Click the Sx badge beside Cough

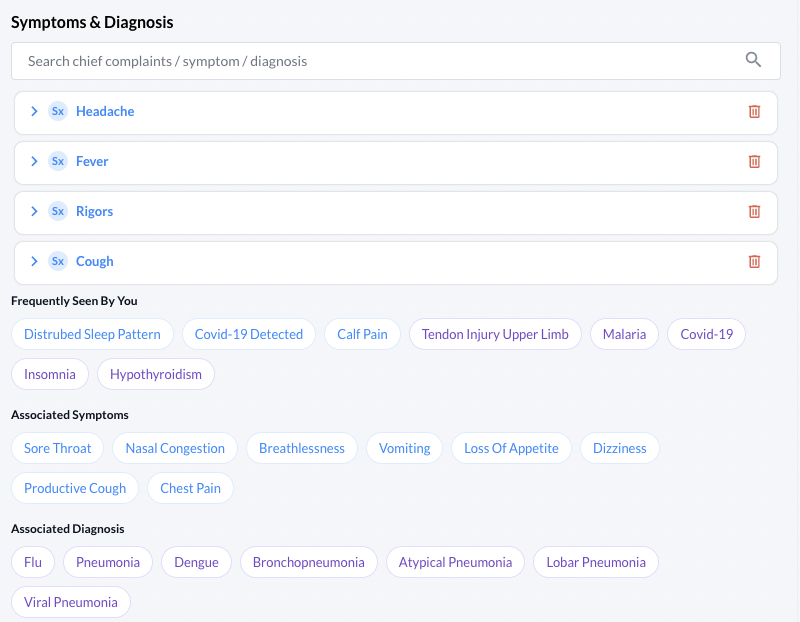pyautogui.click(x=58, y=261)
